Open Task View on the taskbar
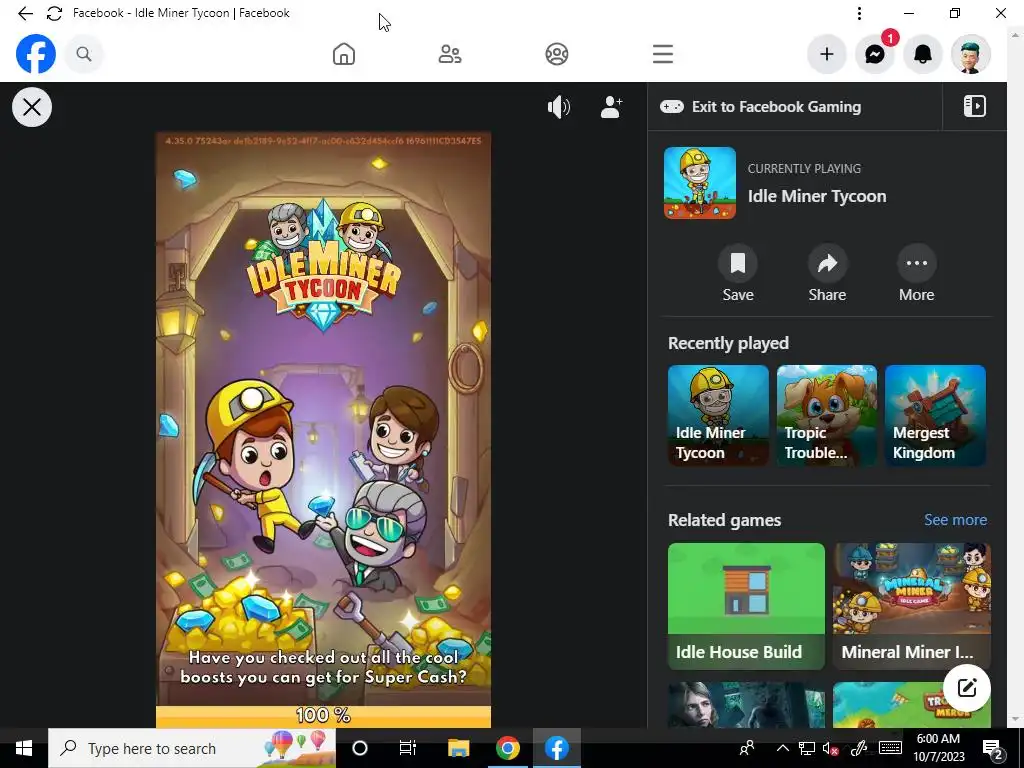This screenshot has height=768, width=1024. pos(408,748)
